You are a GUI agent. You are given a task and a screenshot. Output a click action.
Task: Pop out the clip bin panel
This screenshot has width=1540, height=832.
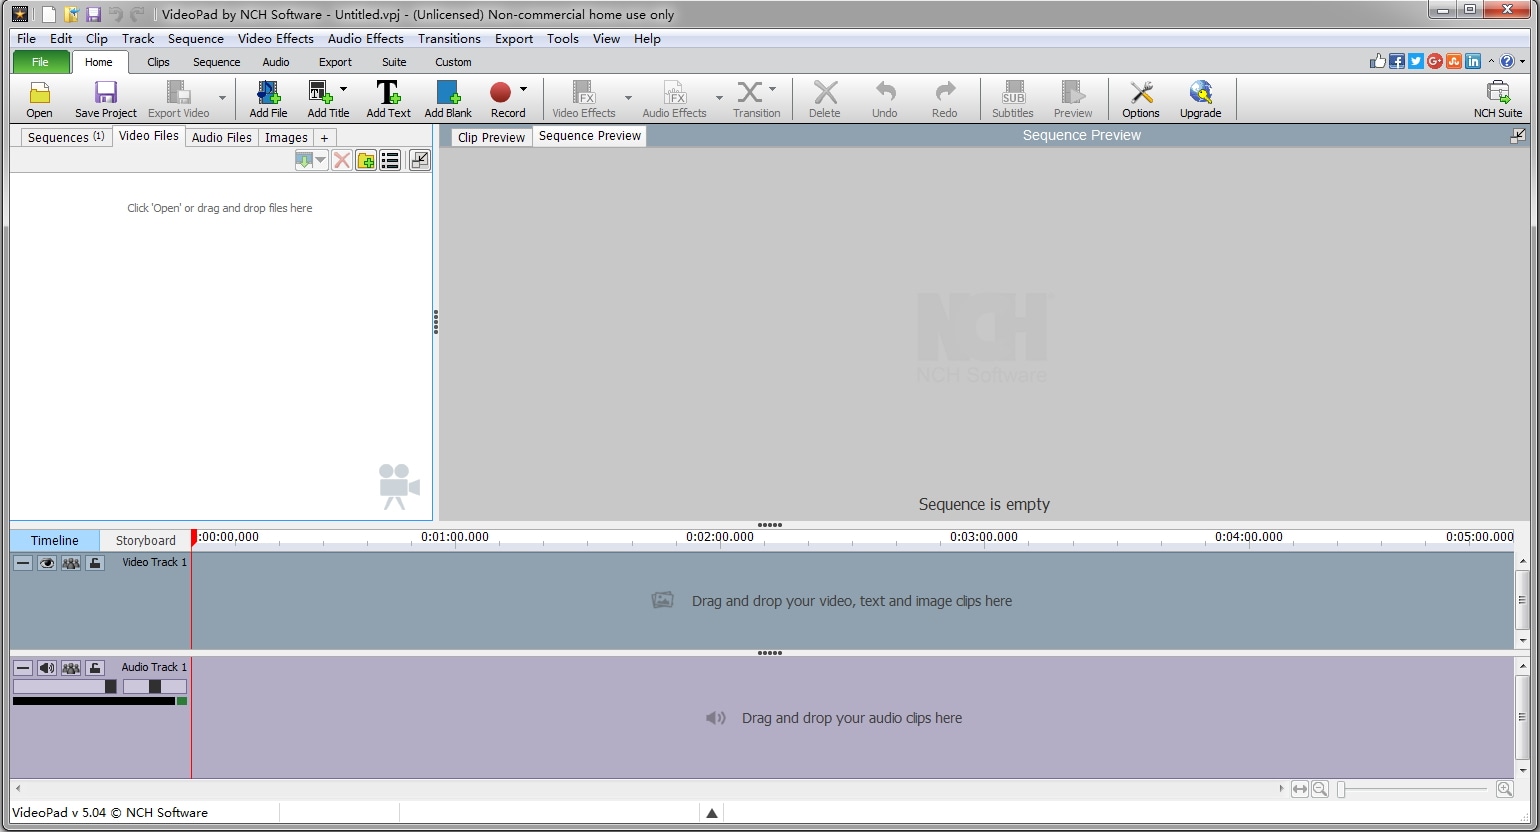tap(420, 160)
